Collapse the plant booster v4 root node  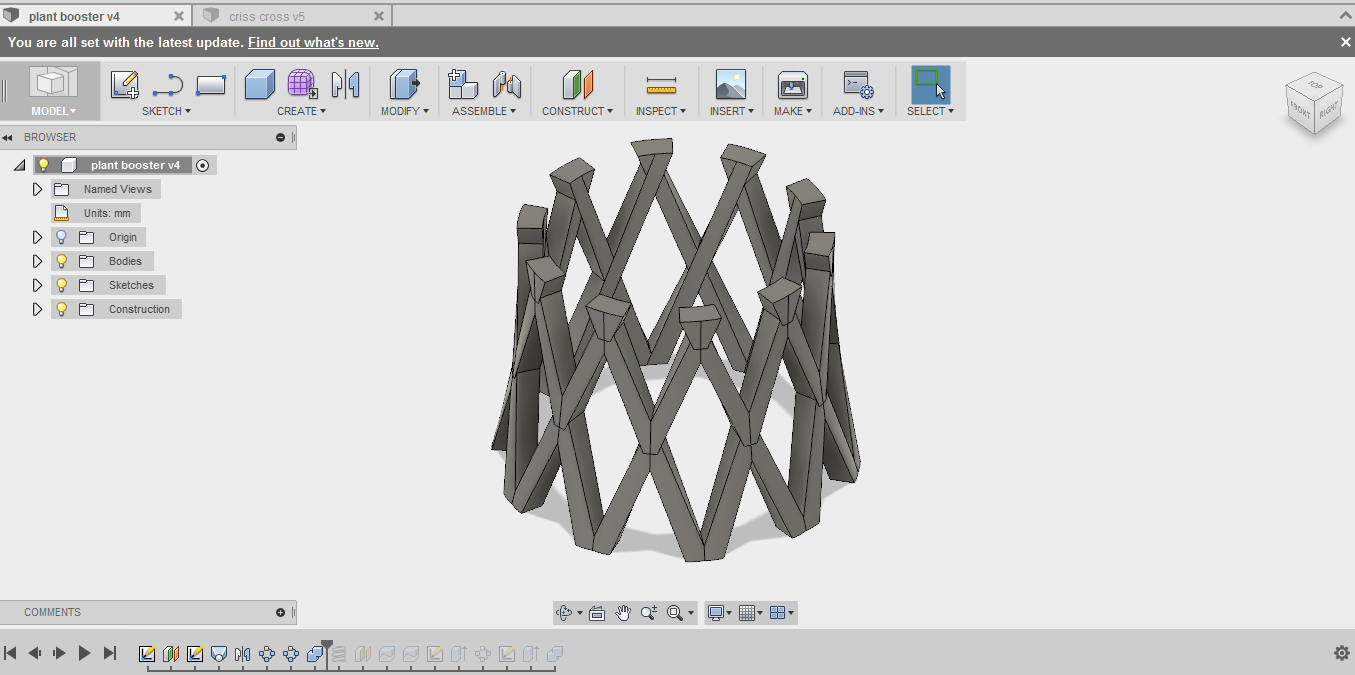point(19,165)
